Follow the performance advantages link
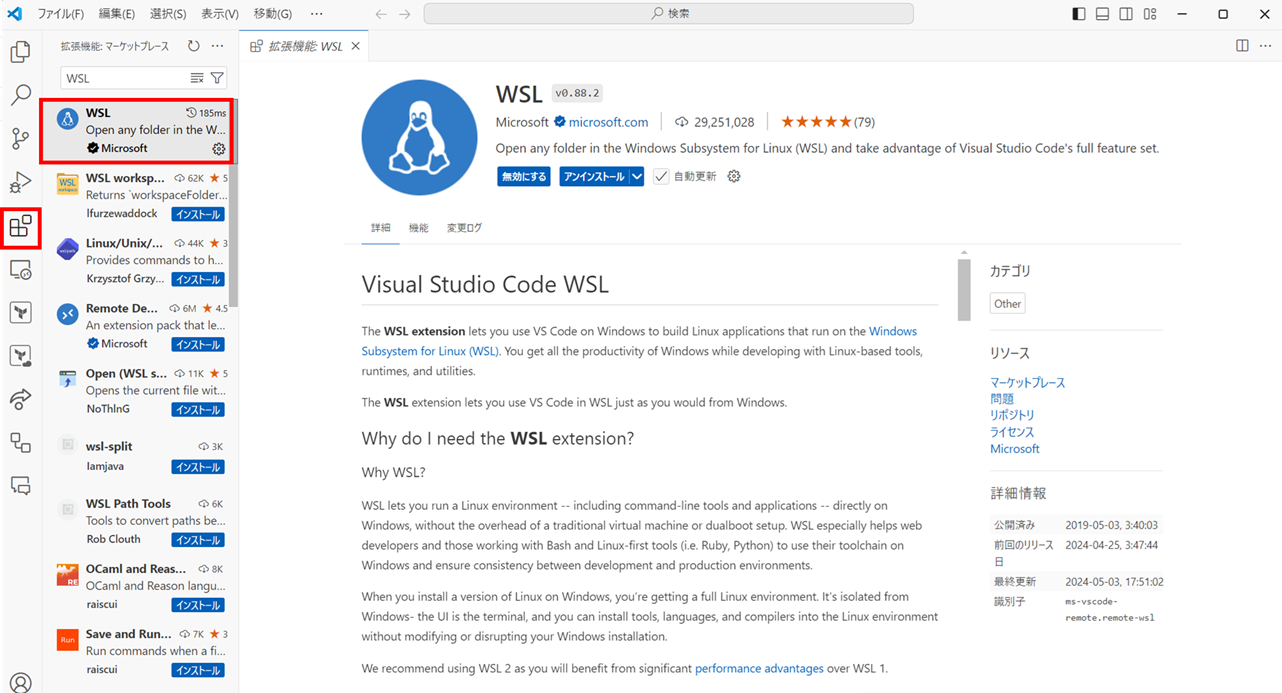The image size is (1282, 693). (x=759, y=668)
